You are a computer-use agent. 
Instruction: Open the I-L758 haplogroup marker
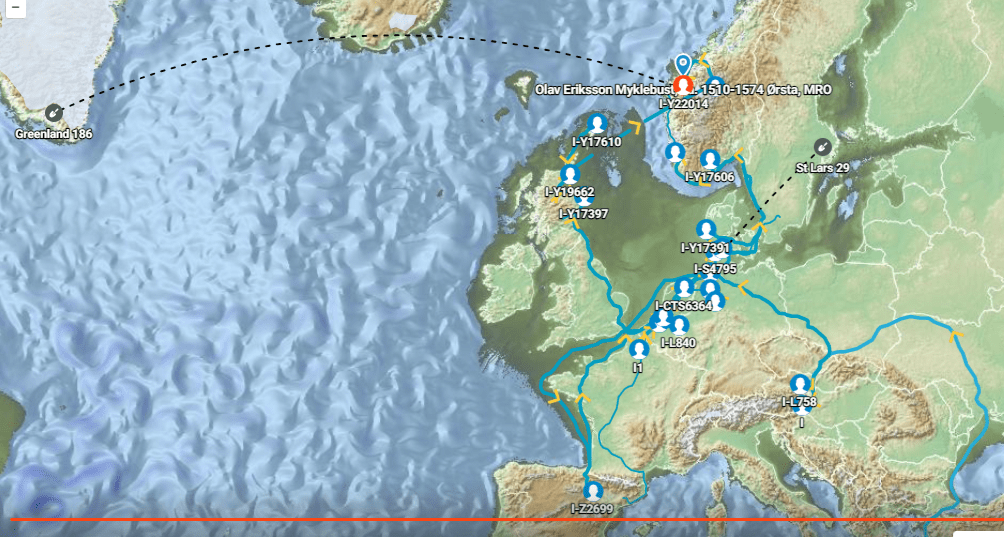pos(799,385)
